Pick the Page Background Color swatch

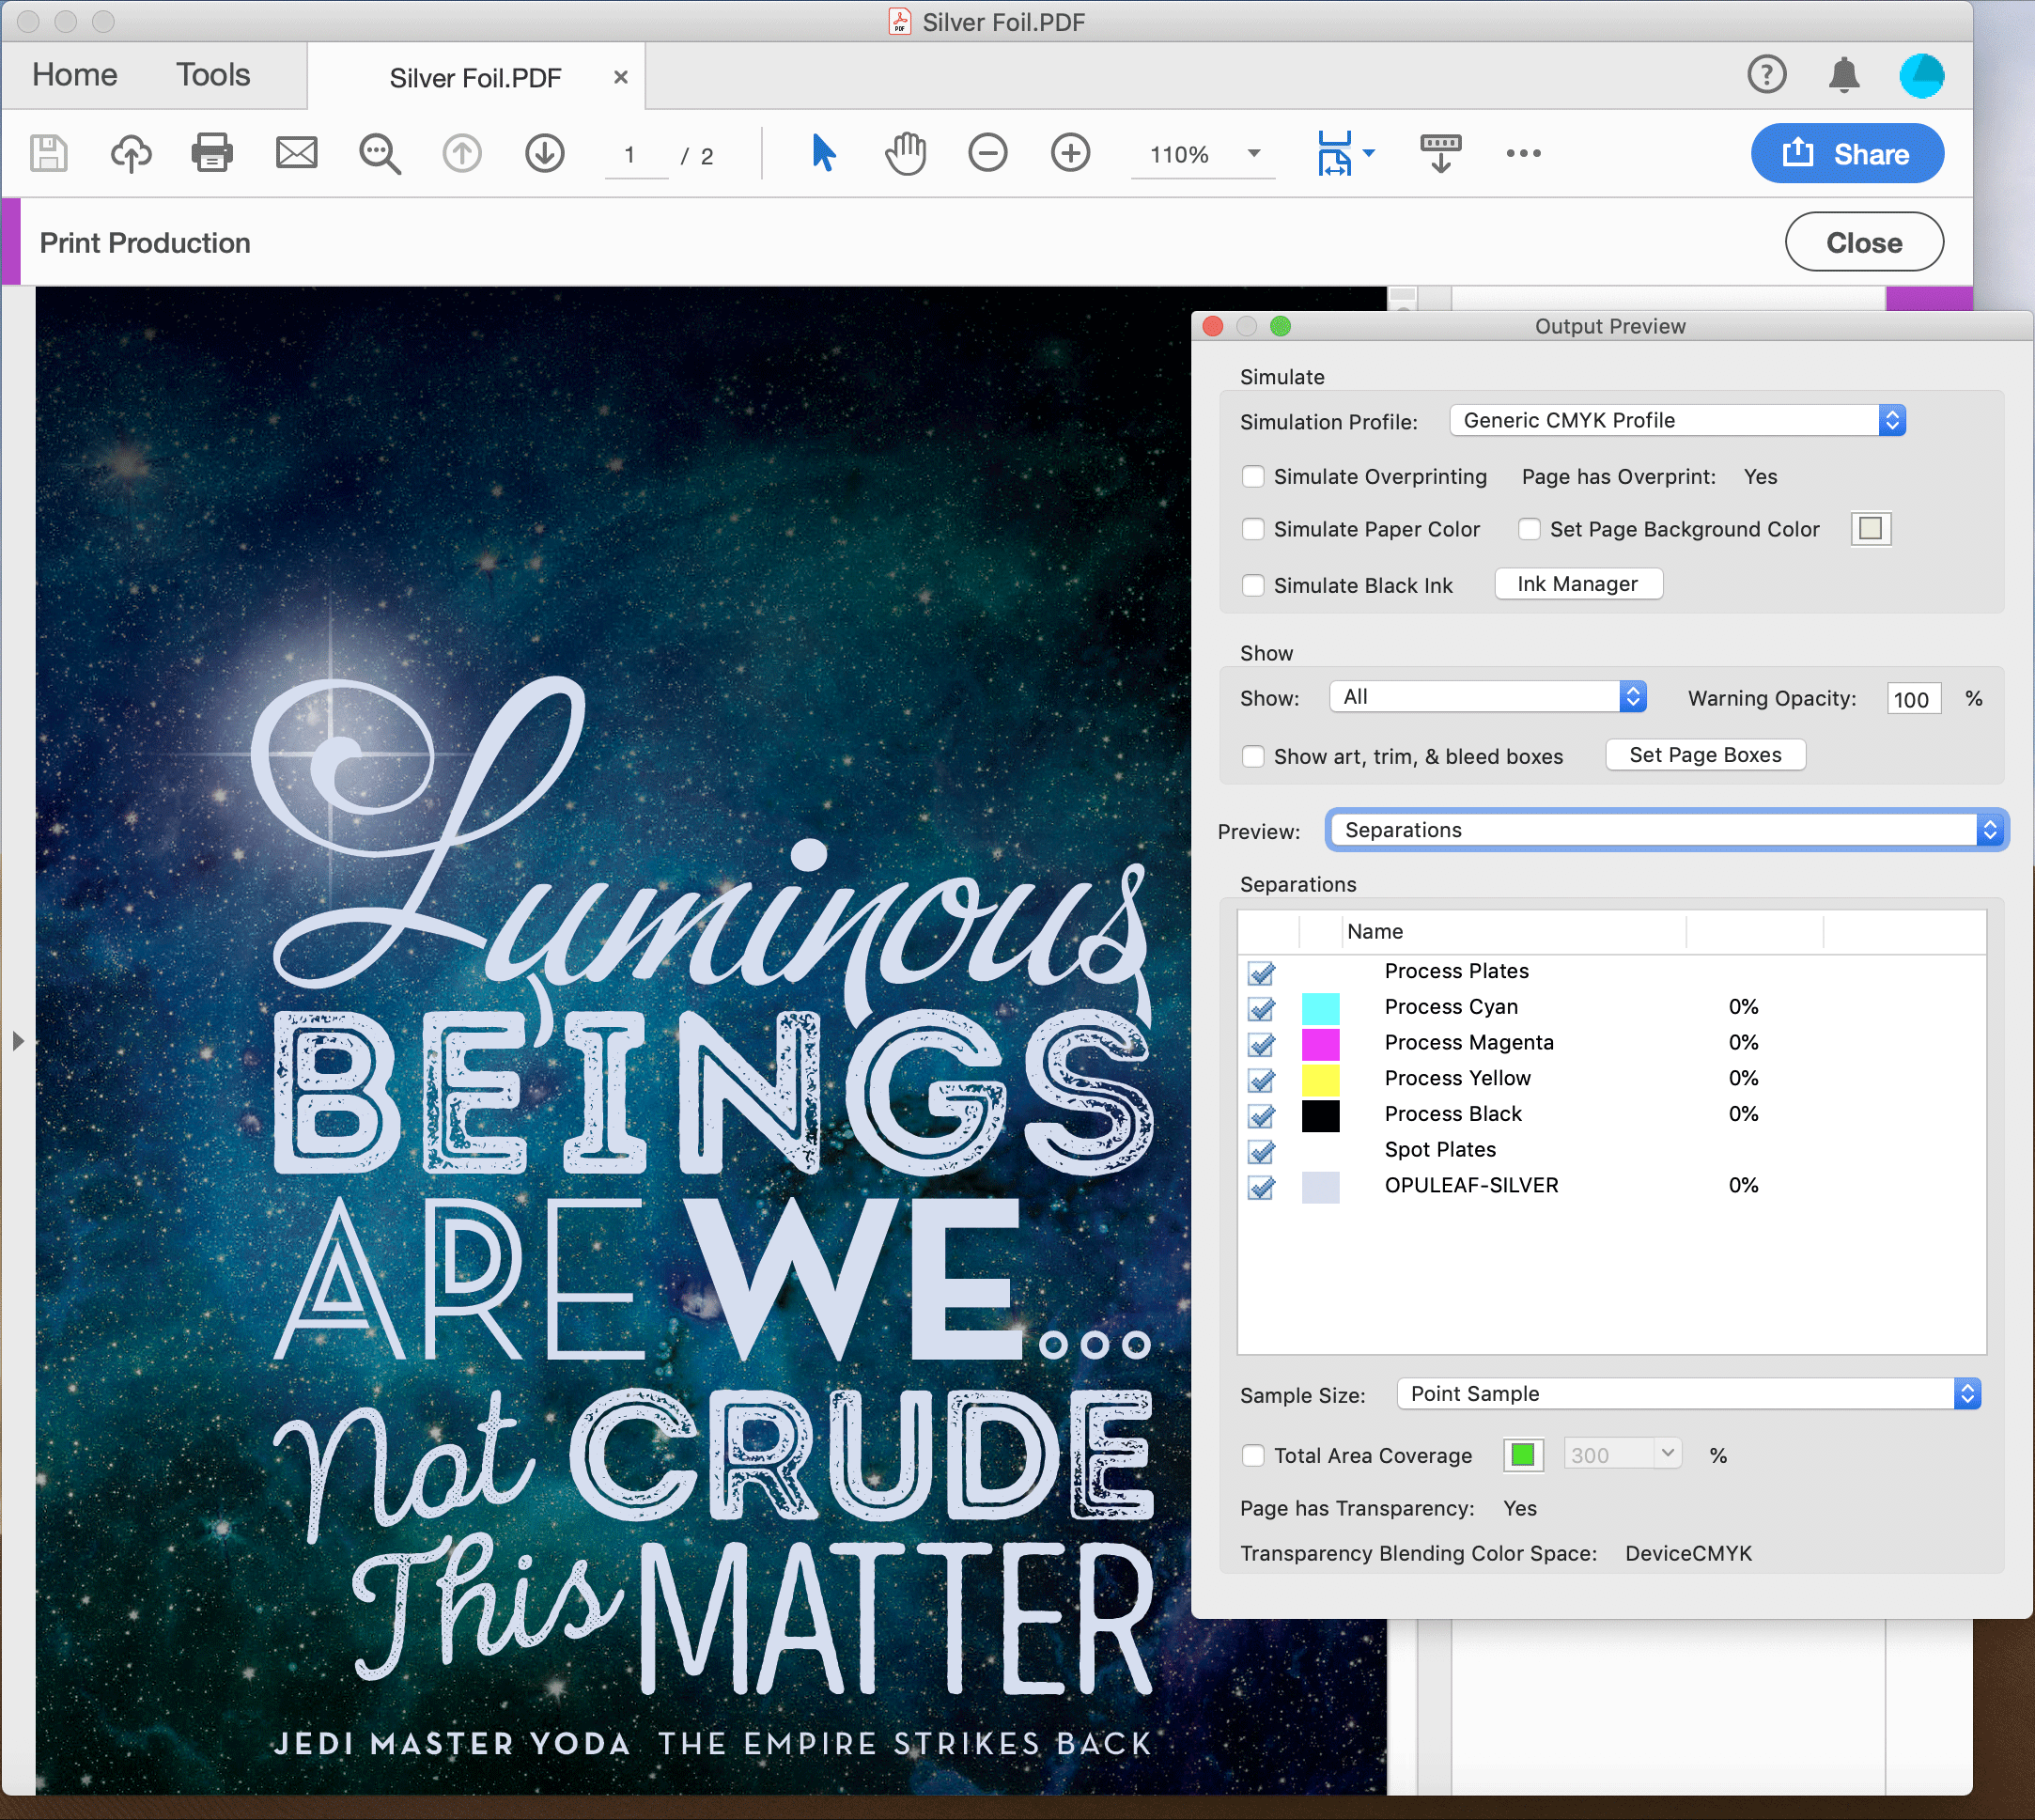1869,528
